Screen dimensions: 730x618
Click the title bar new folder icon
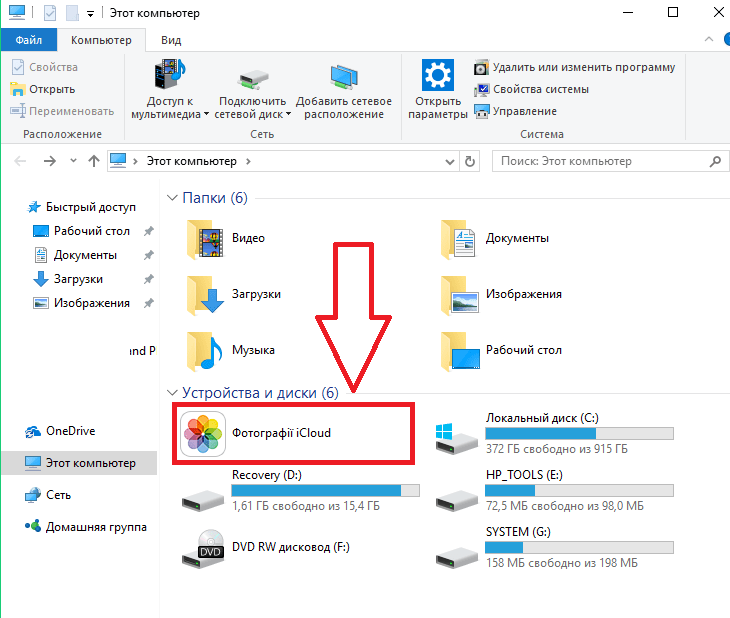[x=72, y=13]
